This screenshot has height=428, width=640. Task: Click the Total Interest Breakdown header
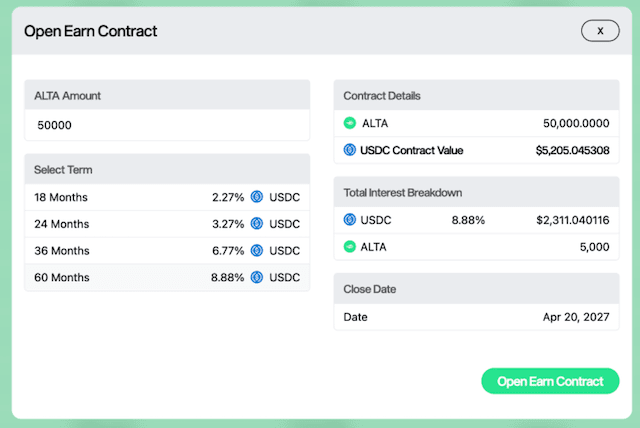pyautogui.click(x=476, y=192)
